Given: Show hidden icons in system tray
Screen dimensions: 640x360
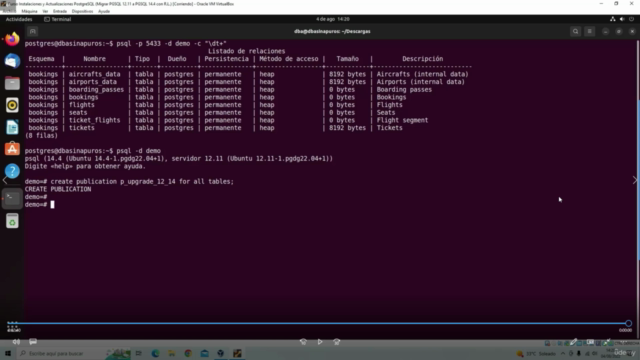Looking at the screenshot, I should click(x=563, y=353).
